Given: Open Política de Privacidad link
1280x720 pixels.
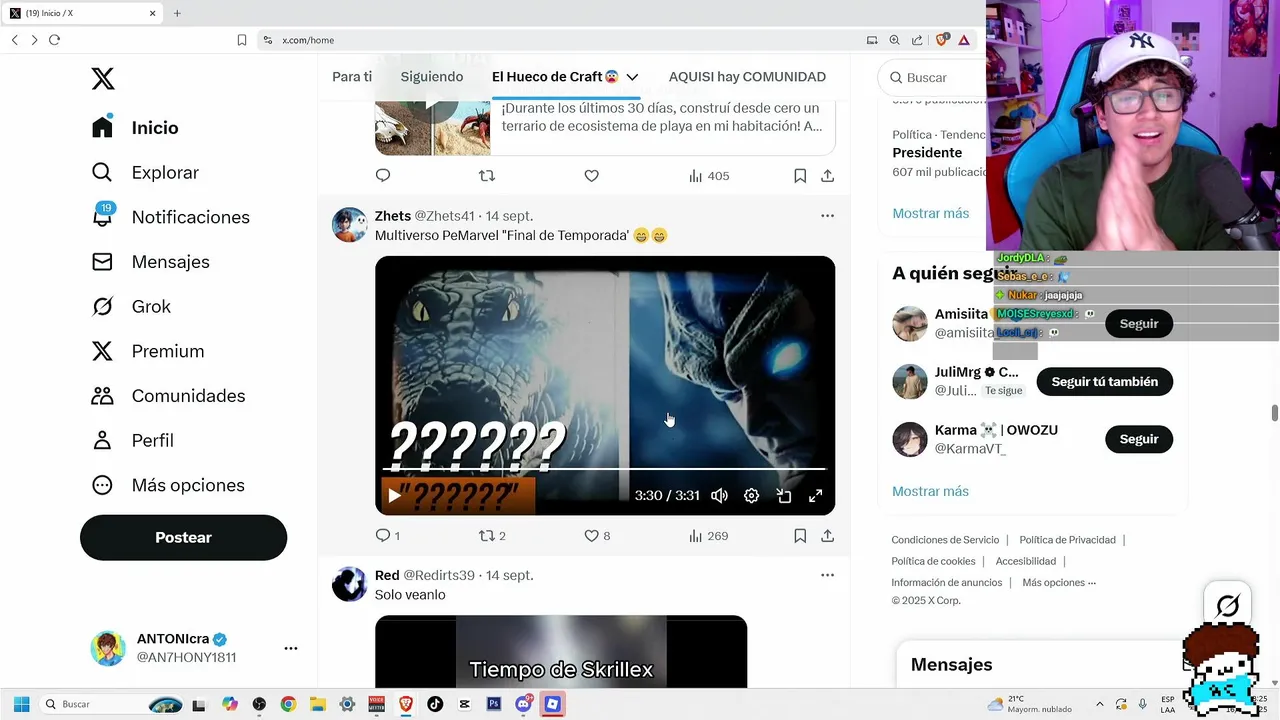Looking at the screenshot, I should (1067, 540).
